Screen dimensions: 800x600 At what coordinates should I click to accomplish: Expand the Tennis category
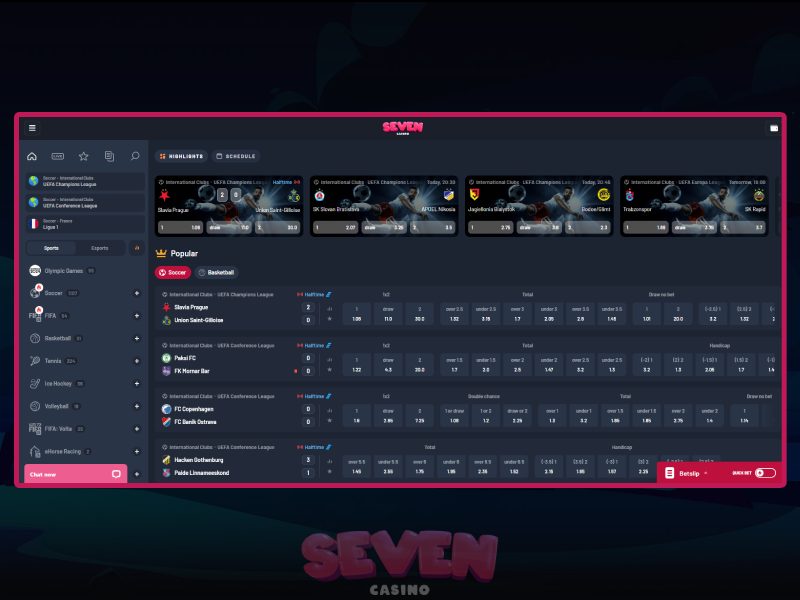137,361
